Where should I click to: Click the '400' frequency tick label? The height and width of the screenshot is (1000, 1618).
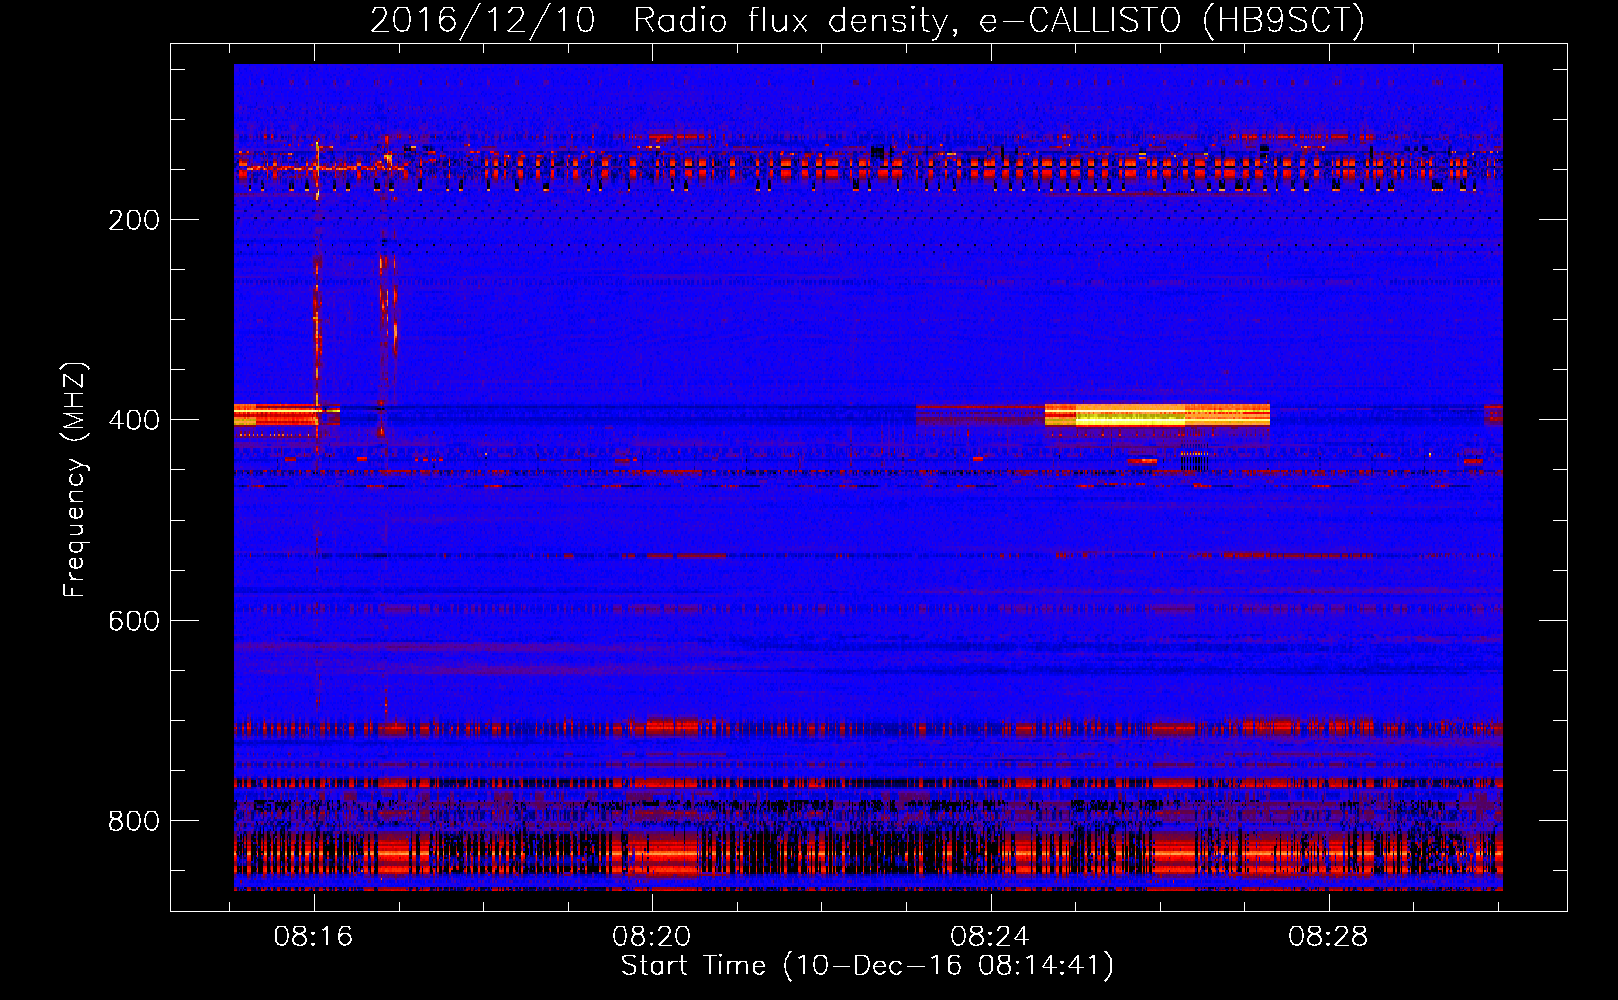[x=134, y=420]
